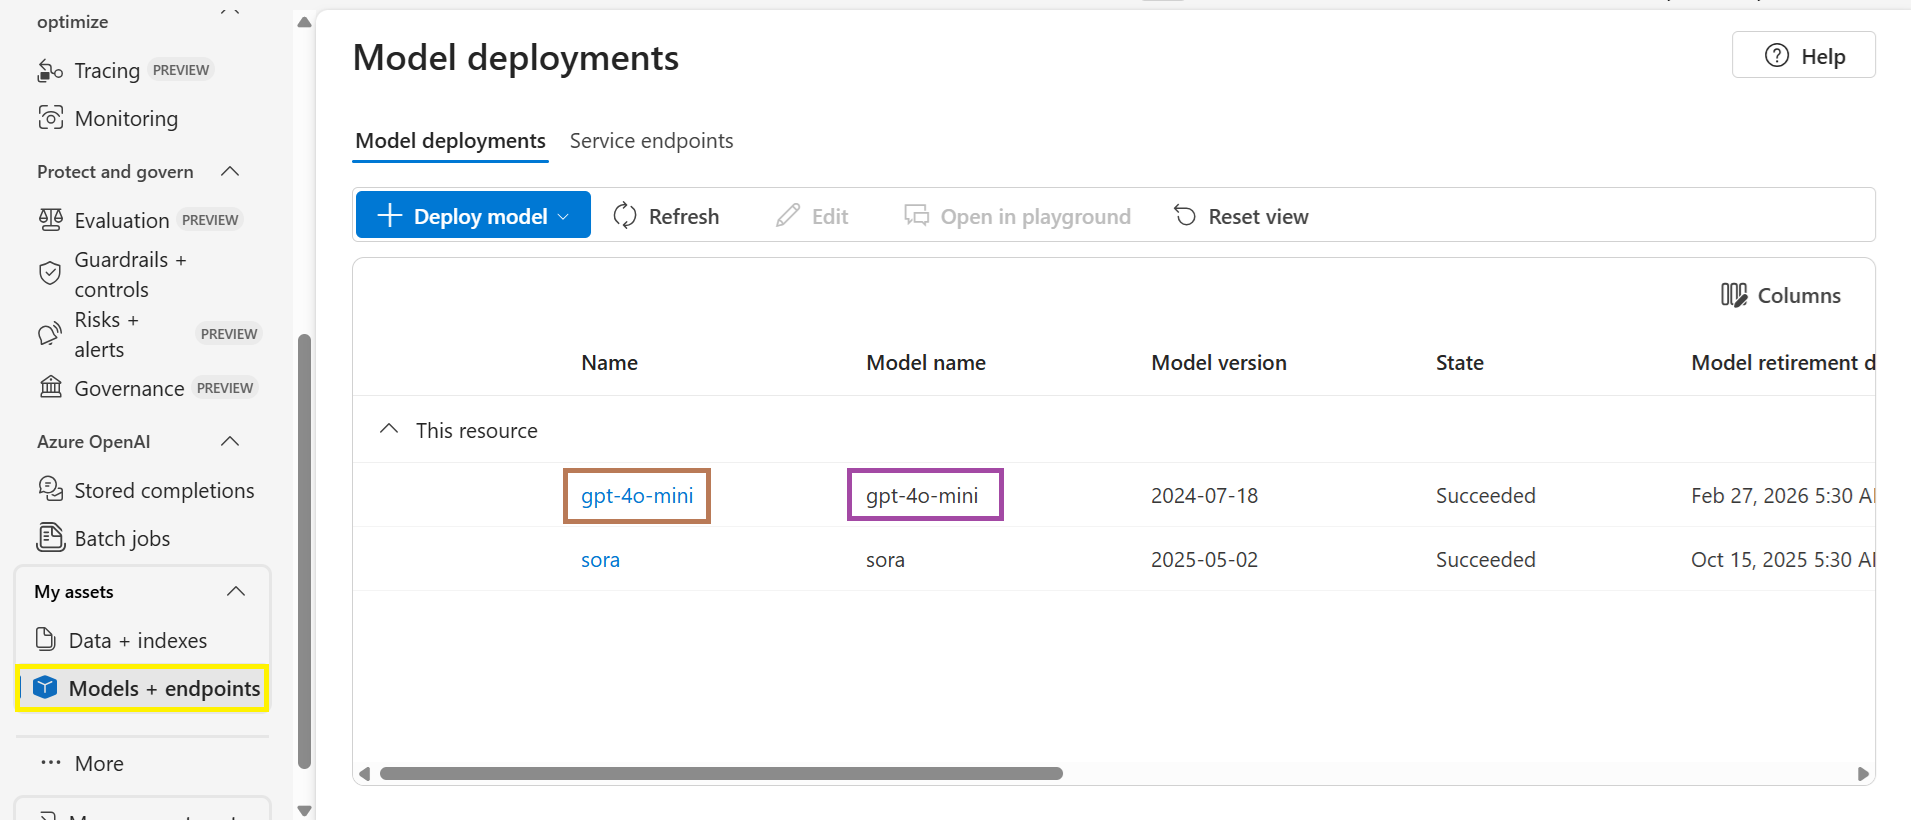Click the Oct 15, 2025 retirement date
Viewport: 1911px width, 820px height.
1783,559
